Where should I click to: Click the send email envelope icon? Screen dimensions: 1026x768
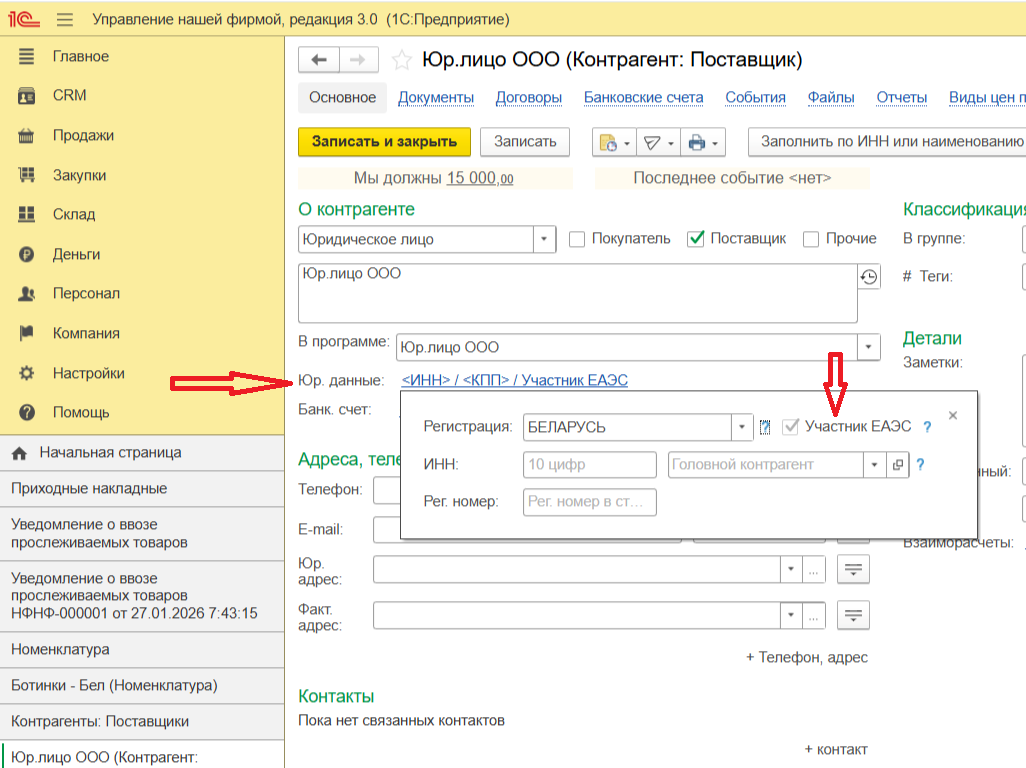[652, 142]
